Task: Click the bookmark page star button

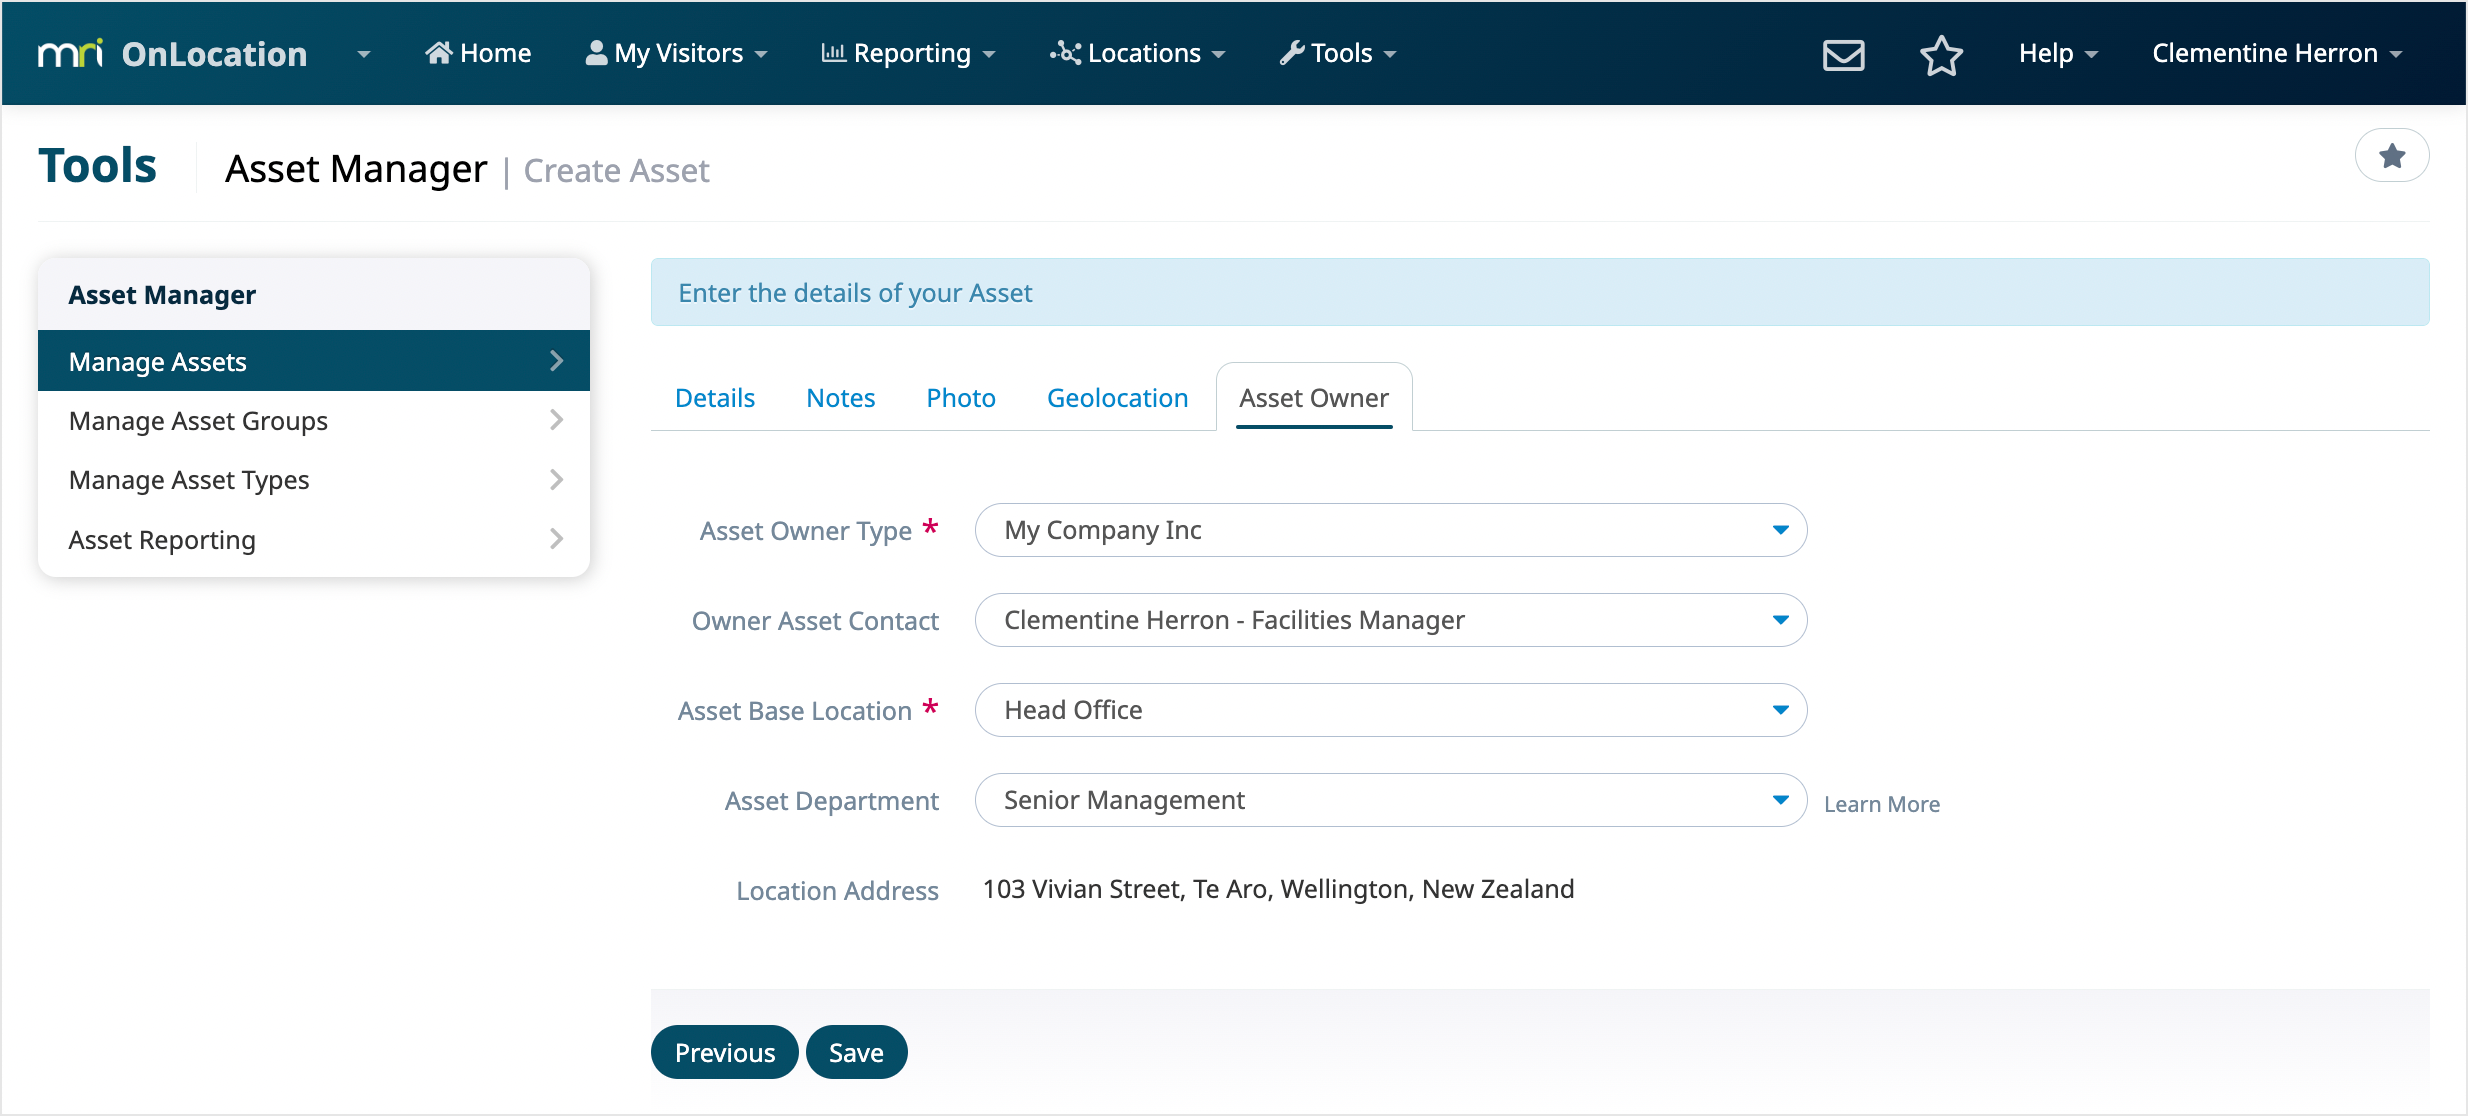Action: [2392, 156]
